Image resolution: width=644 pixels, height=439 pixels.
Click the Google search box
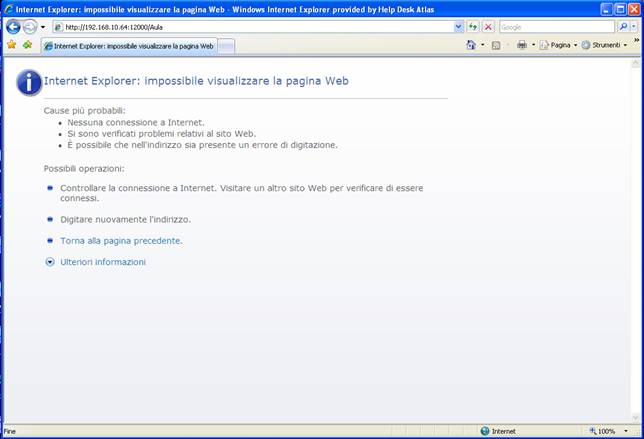coord(557,27)
